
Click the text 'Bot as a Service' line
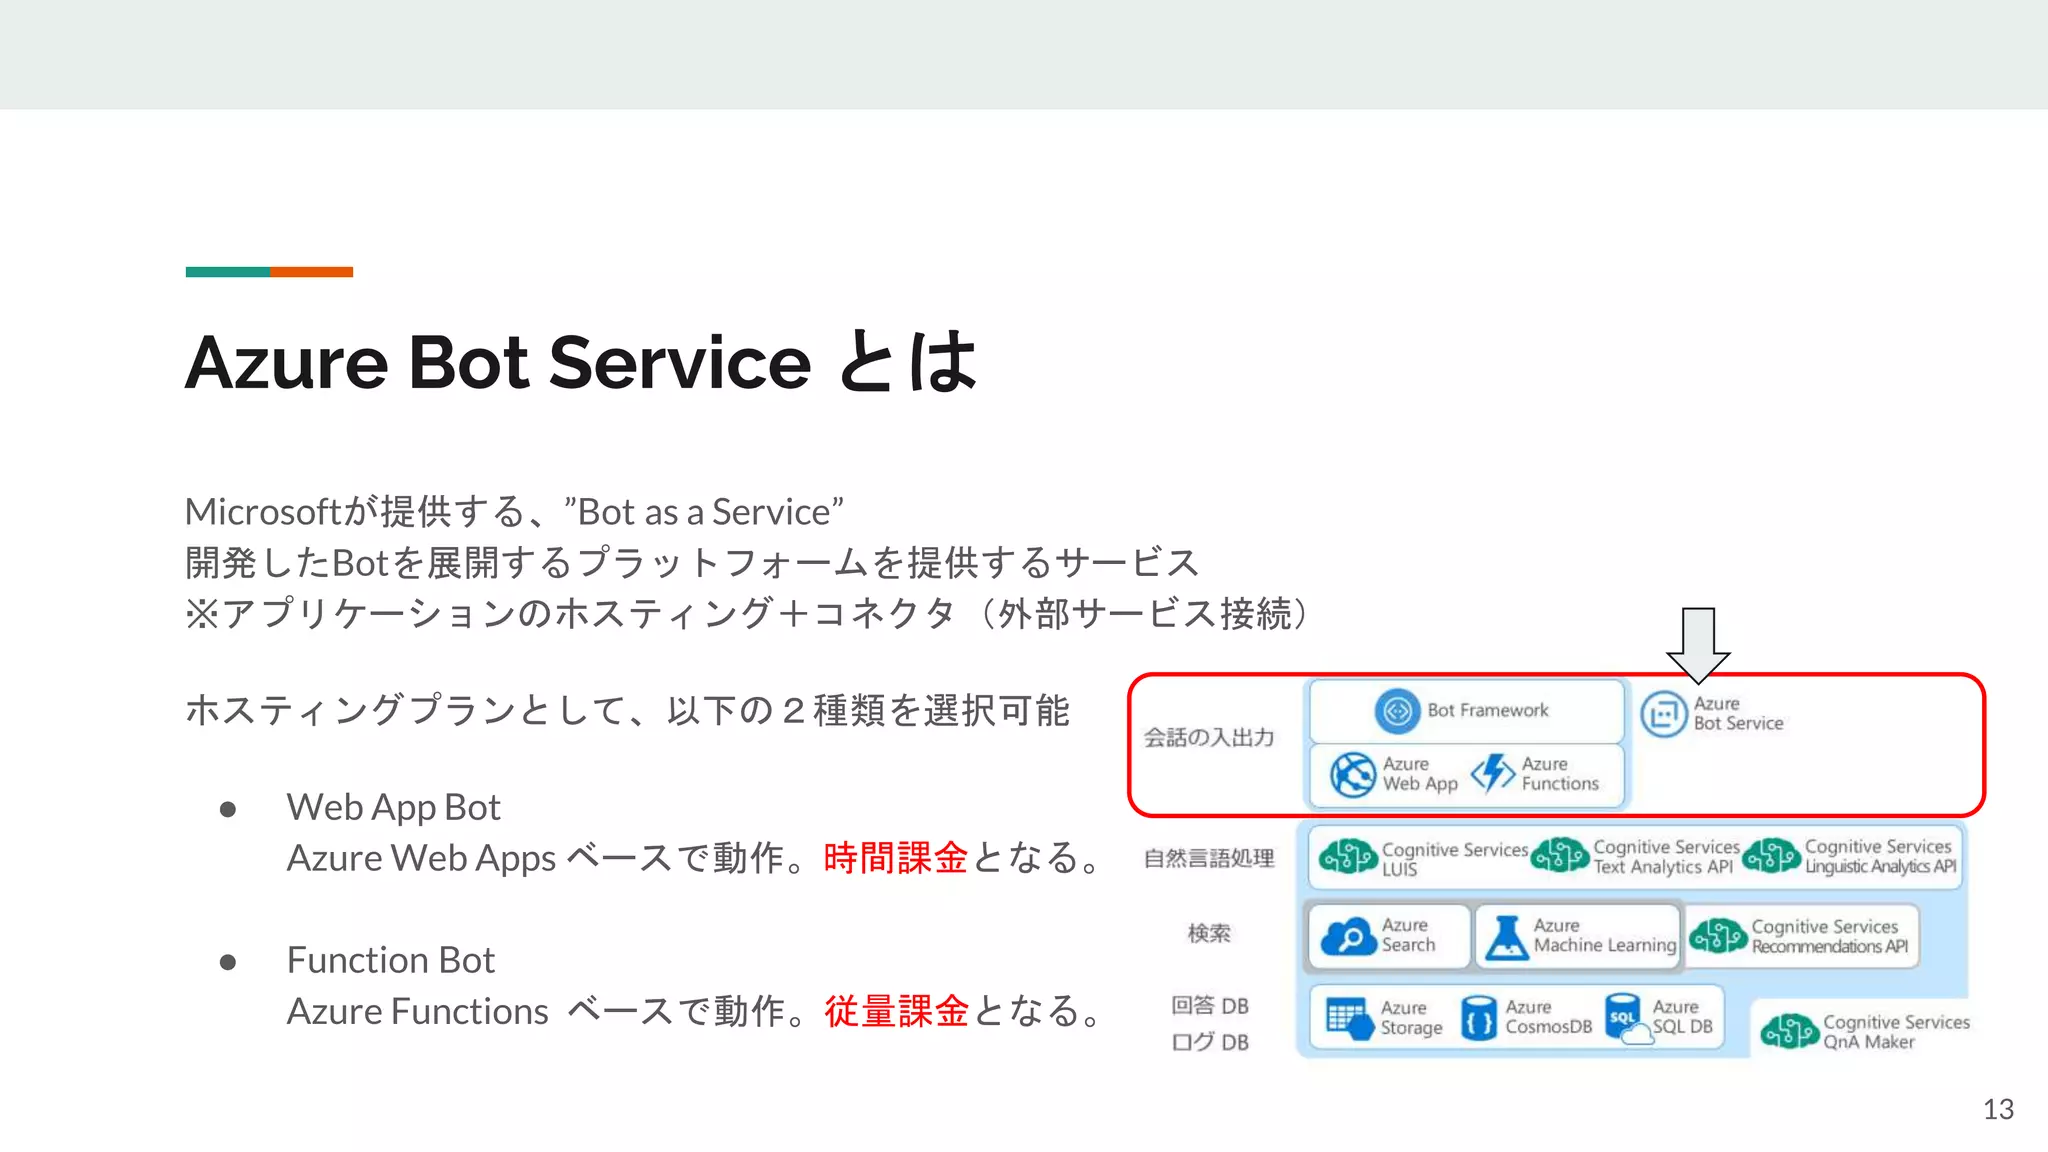514,512
